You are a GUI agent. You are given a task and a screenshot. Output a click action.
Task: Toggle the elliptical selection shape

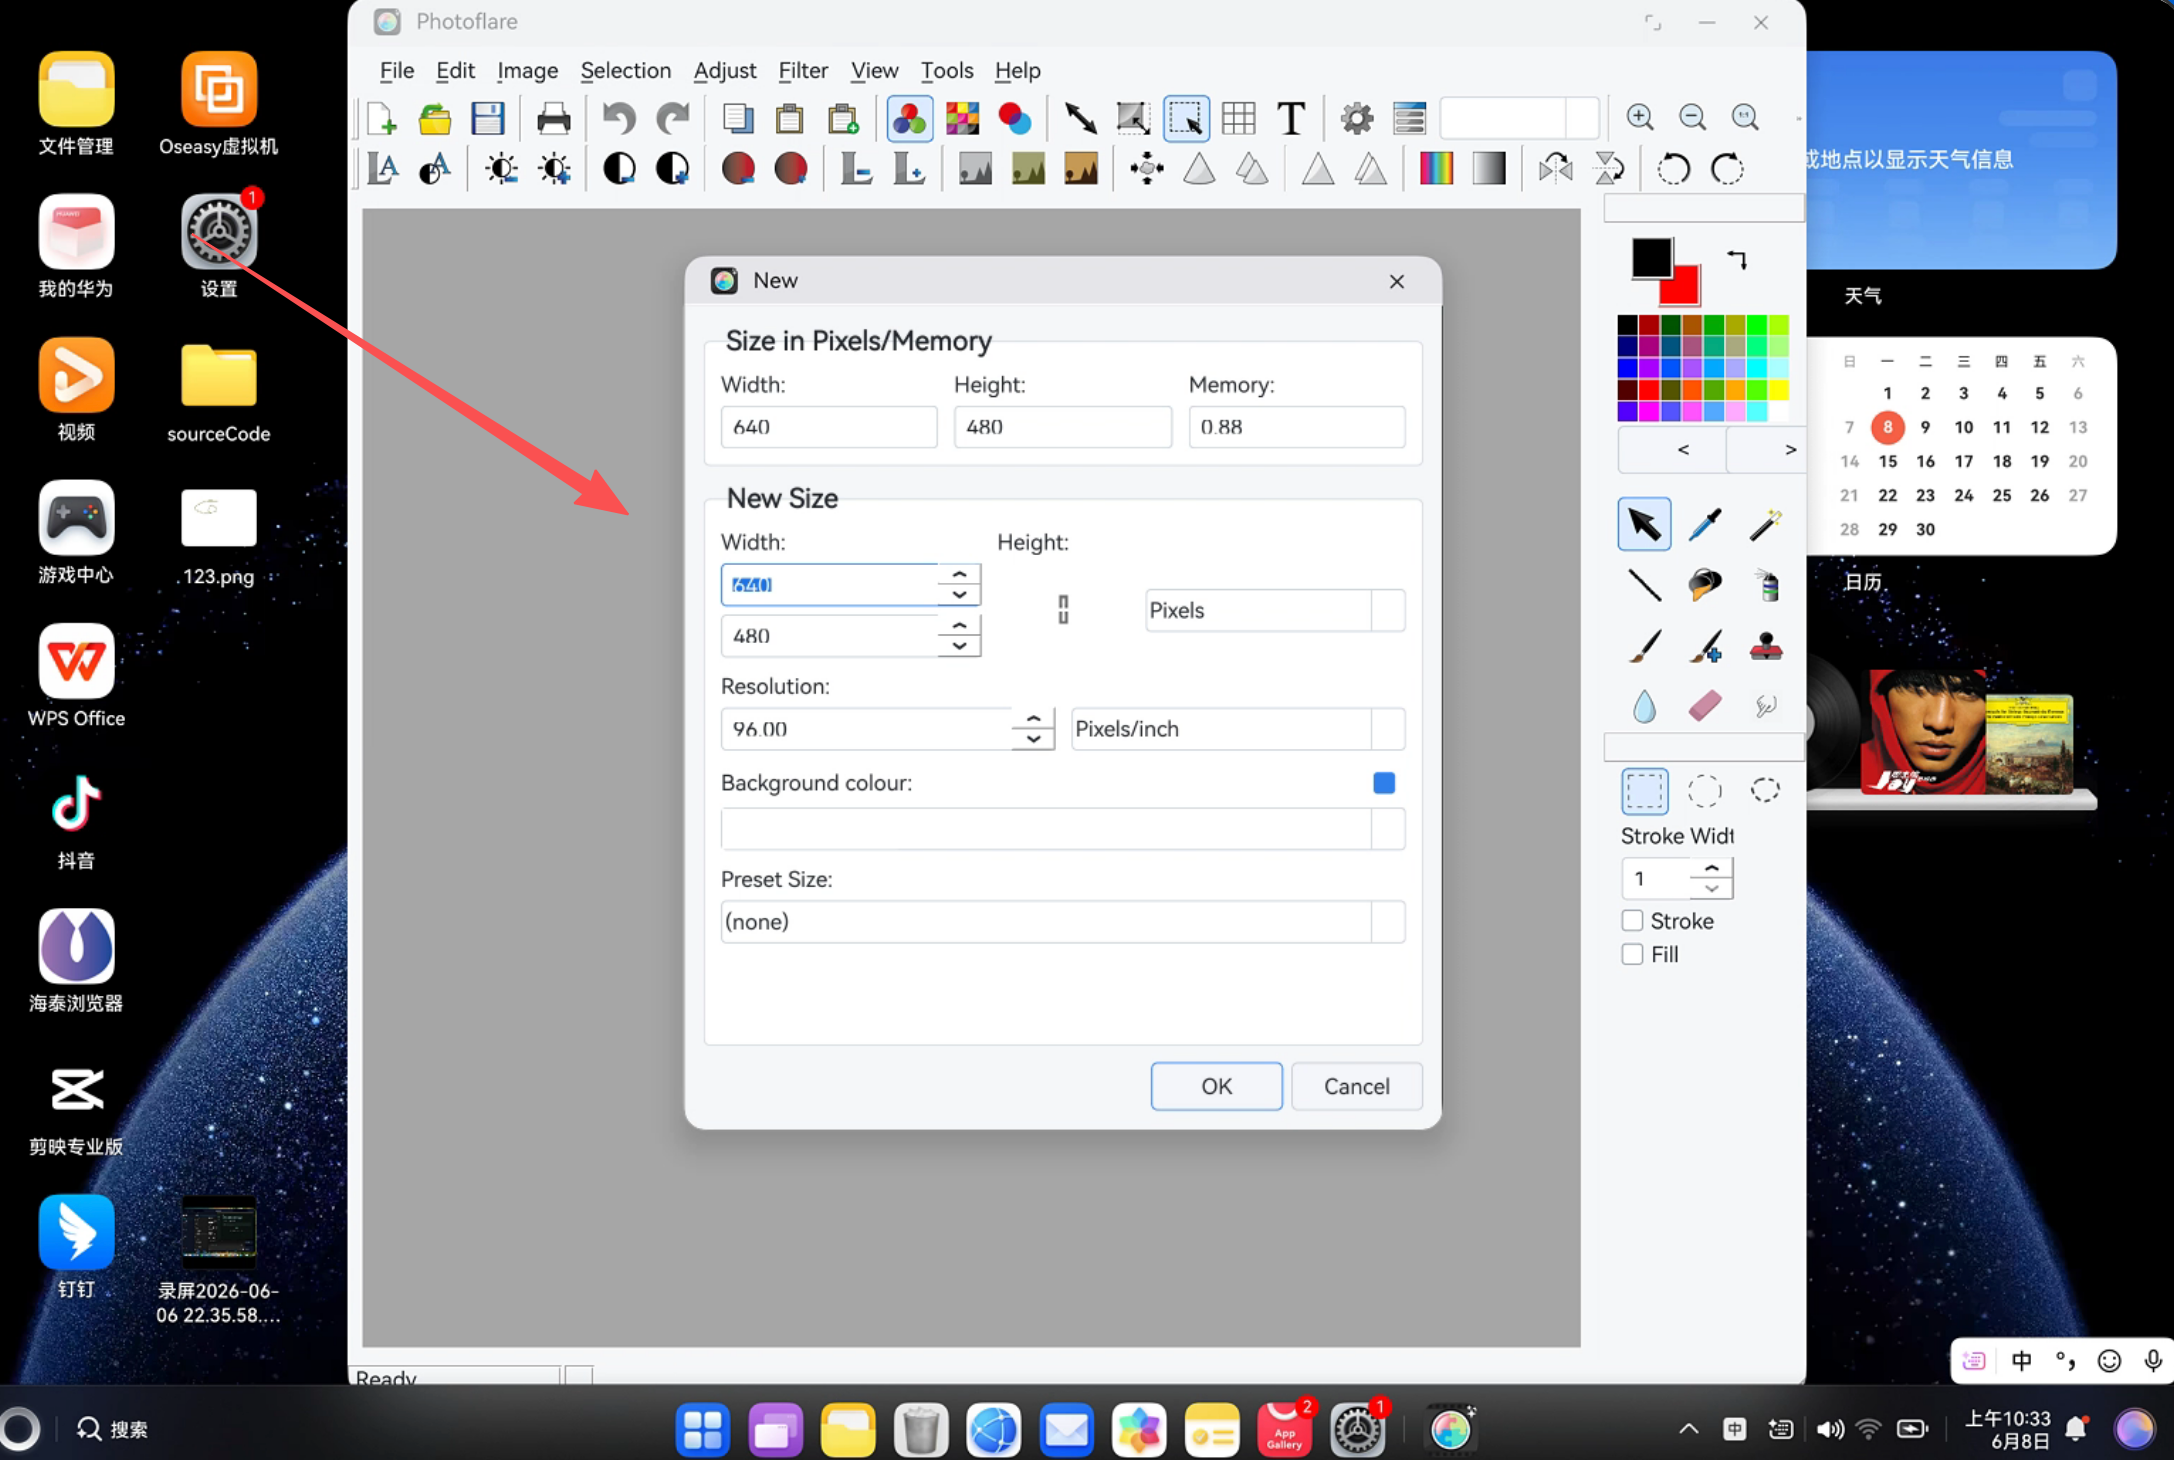click(1705, 791)
